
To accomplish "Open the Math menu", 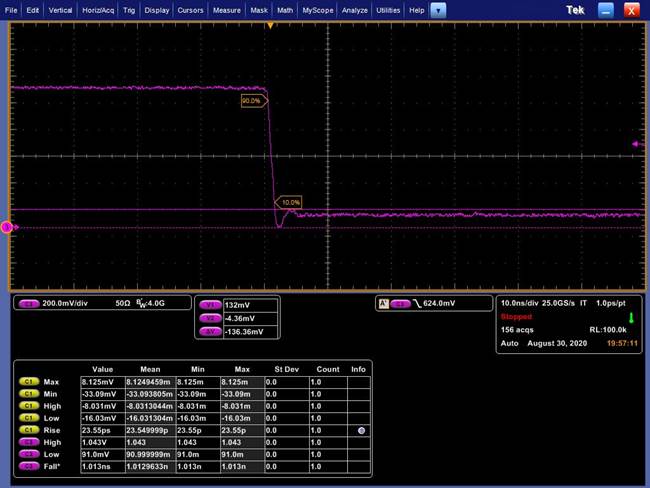I will (285, 10).
